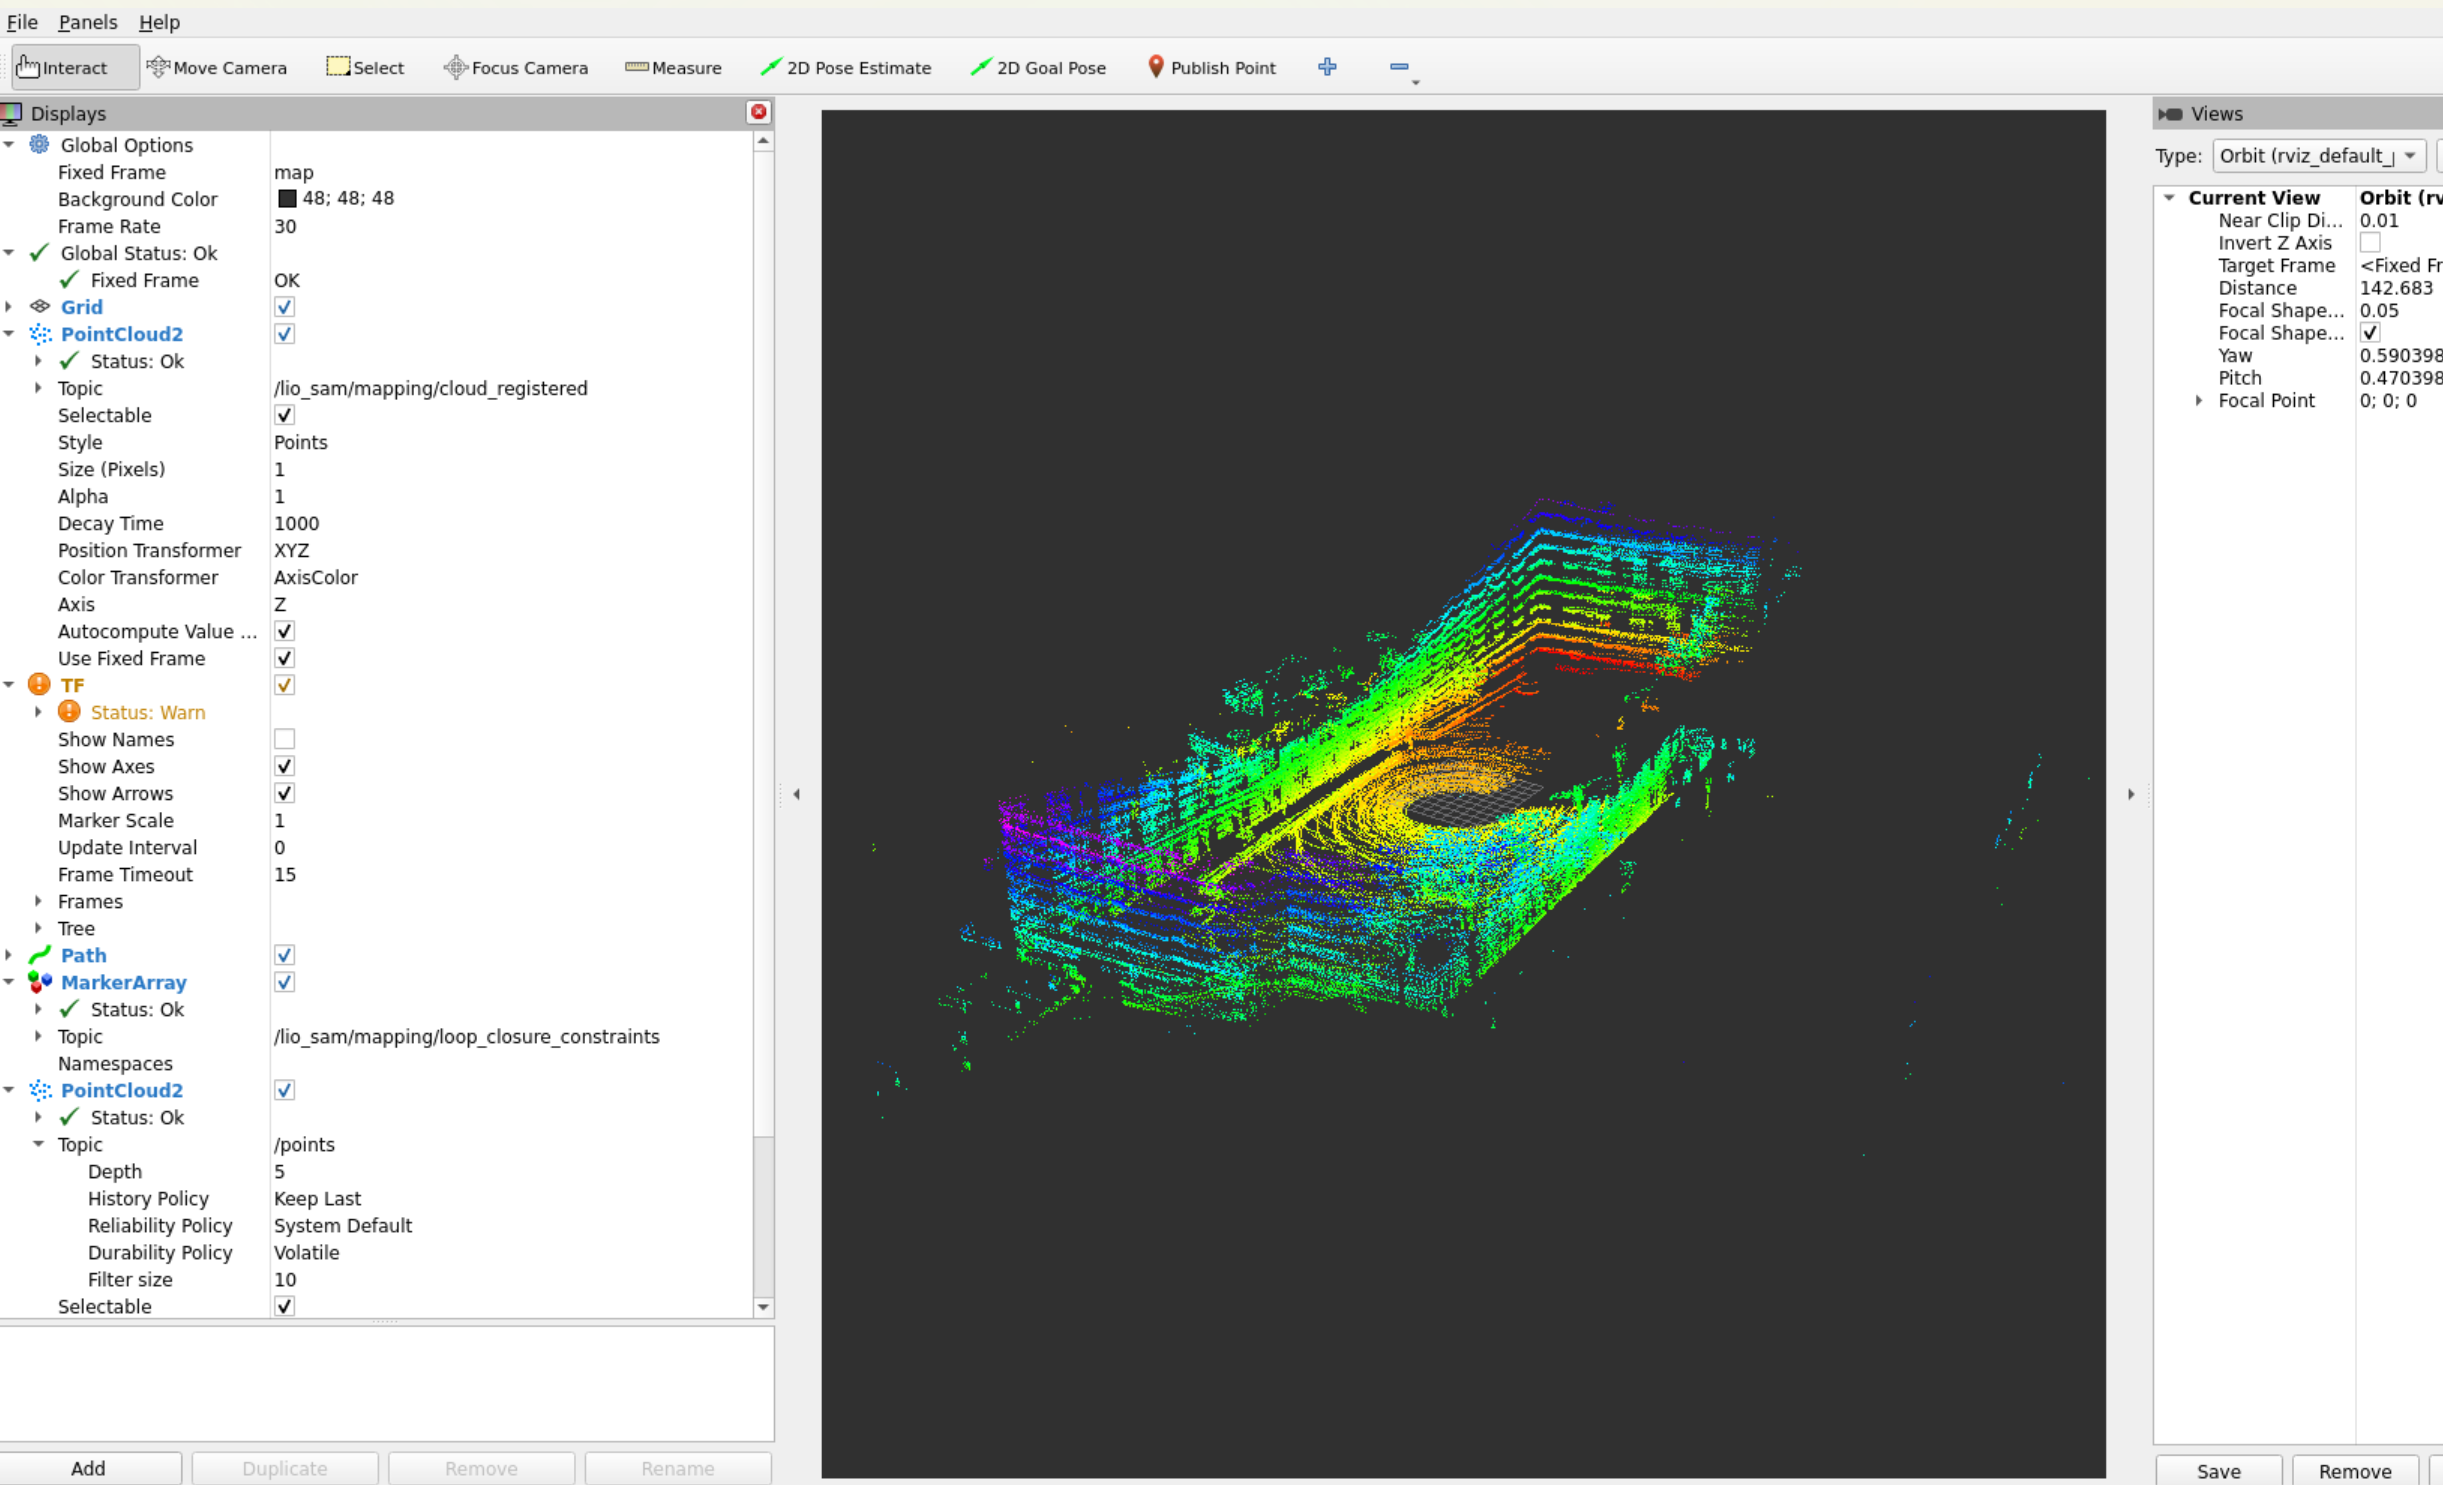Activate the 2D Goal Pose tool
This screenshot has width=2443, height=1485.
pyautogui.click(x=1038, y=67)
